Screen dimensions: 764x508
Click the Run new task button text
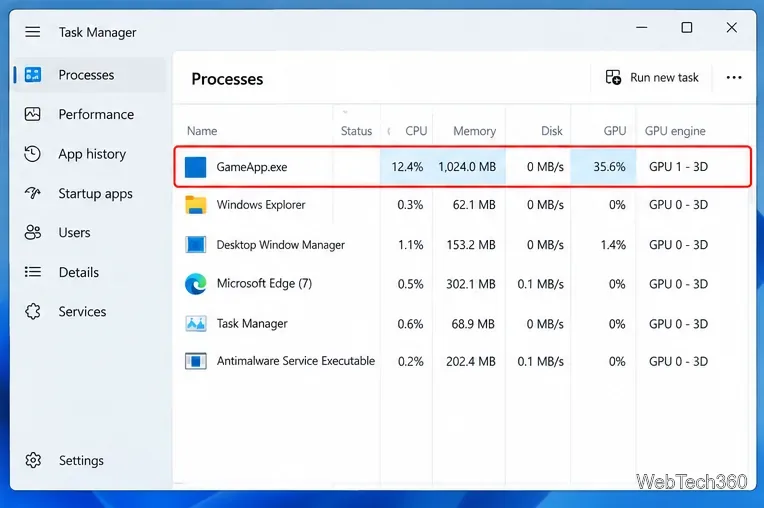tap(664, 77)
